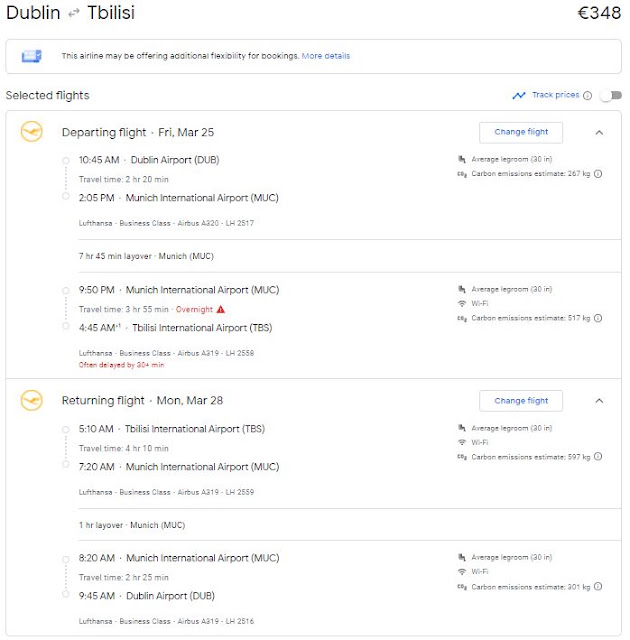The image size is (630, 640).
Task: Click the flexible booking ticket icon
Action: pyautogui.click(x=31, y=56)
